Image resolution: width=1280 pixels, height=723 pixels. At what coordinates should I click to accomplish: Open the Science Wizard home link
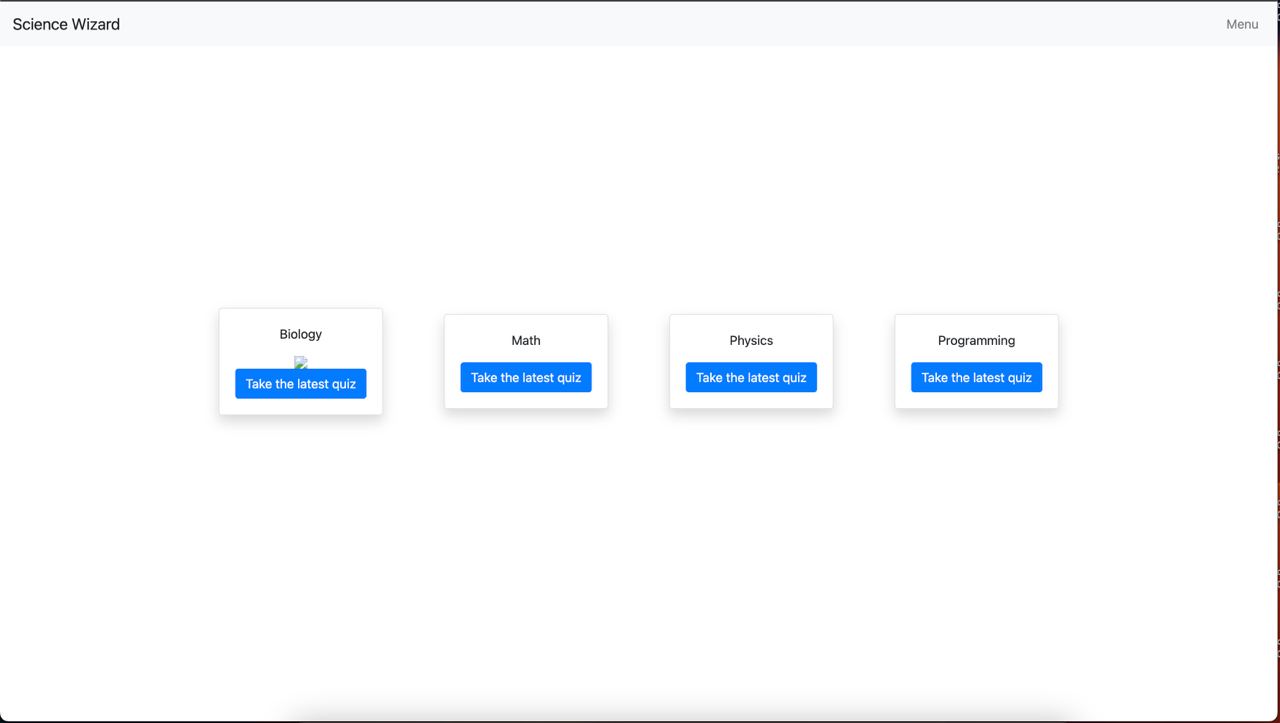[66, 24]
